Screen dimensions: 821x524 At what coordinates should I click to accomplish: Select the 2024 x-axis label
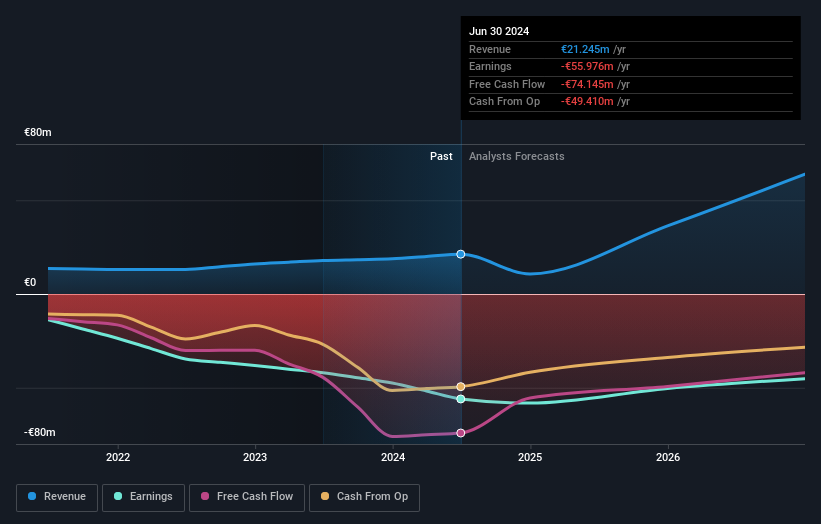(x=393, y=457)
